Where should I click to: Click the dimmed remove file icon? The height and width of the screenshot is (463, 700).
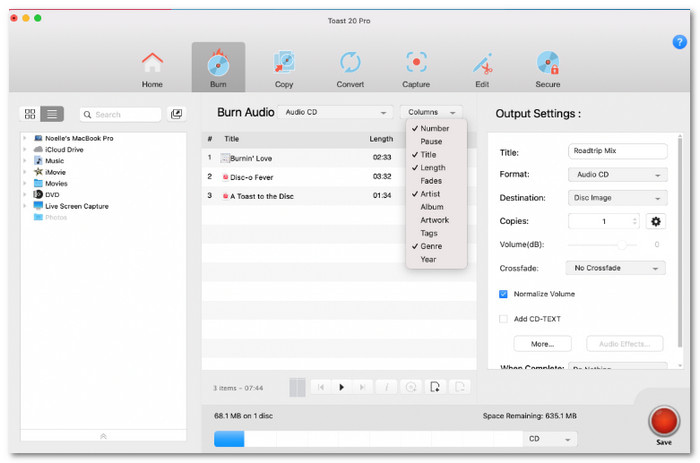point(459,387)
